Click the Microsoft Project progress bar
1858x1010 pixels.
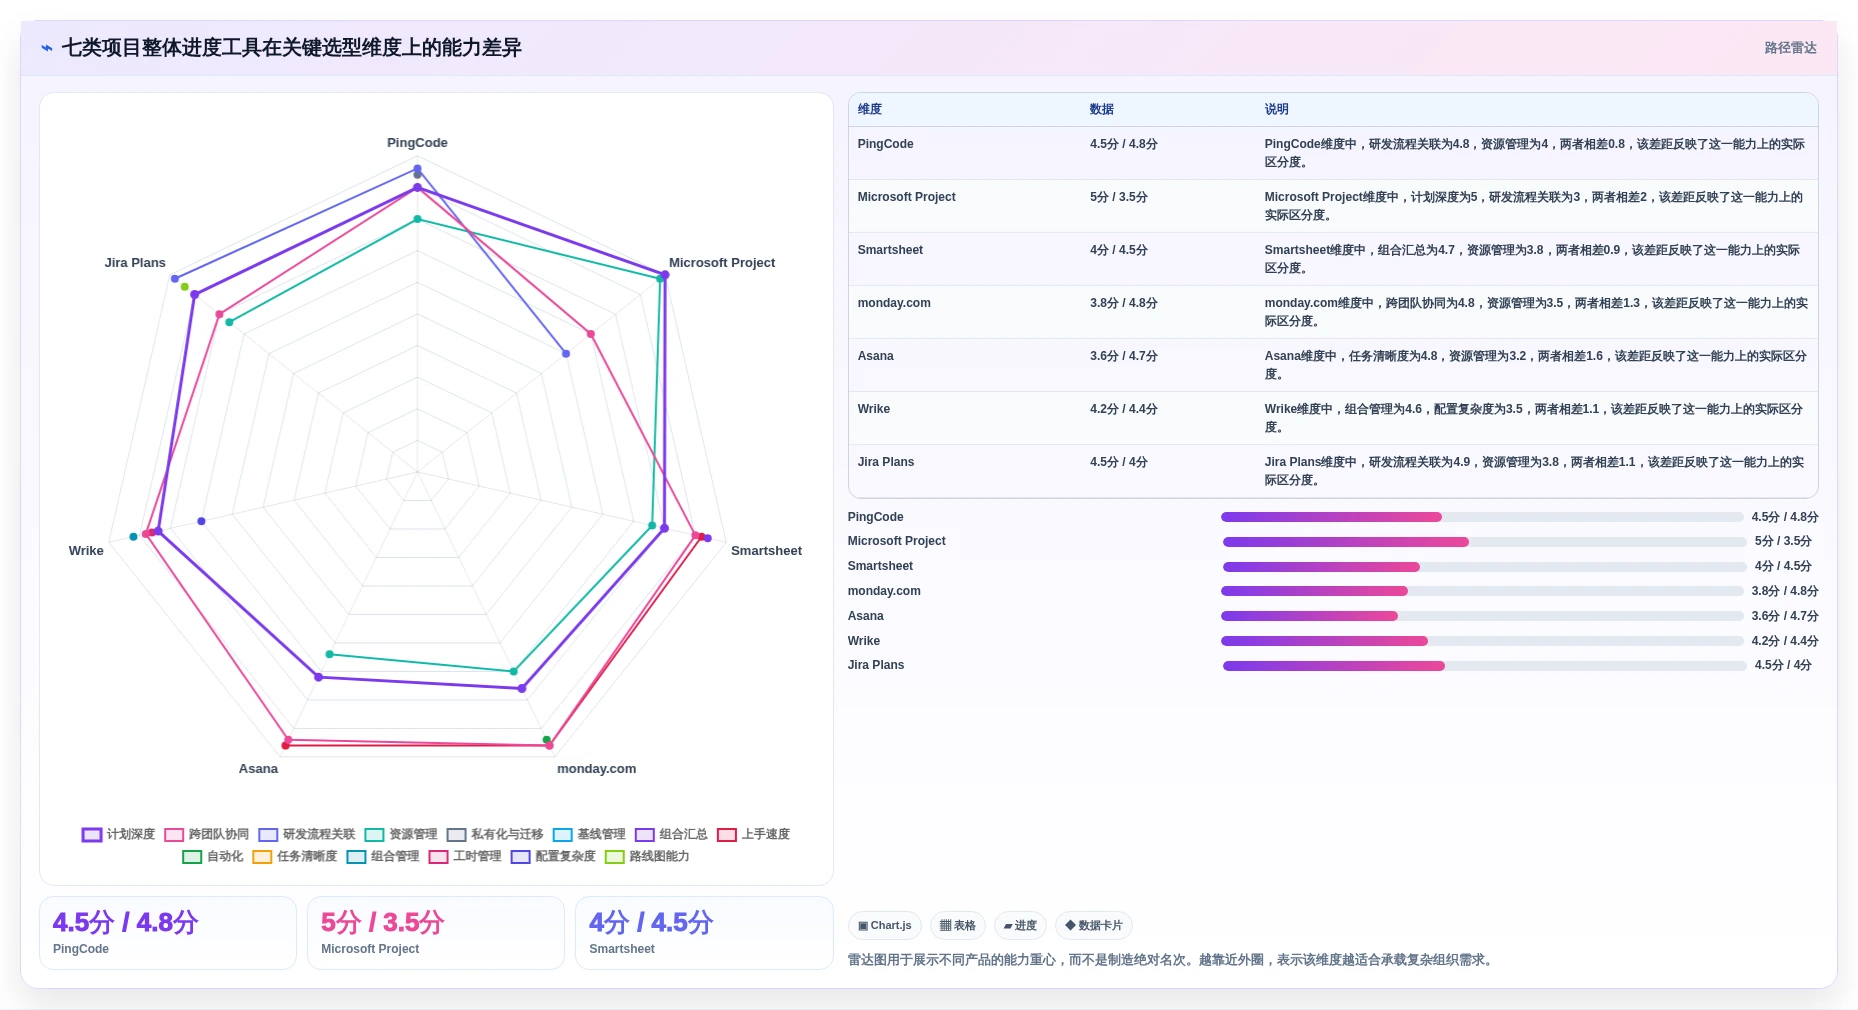point(1484,542)
